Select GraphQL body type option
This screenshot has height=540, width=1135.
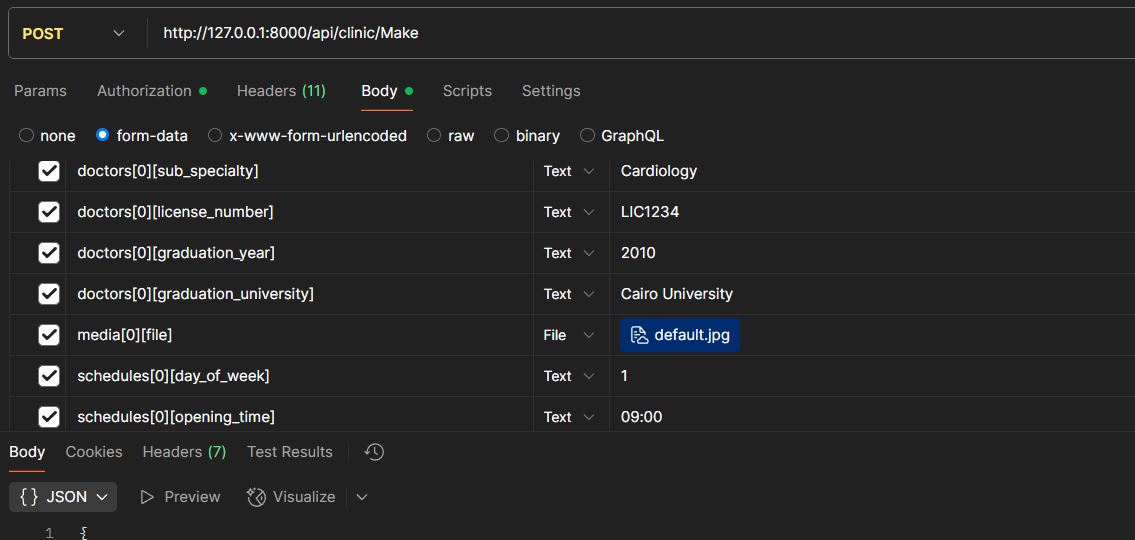(587, 136)
